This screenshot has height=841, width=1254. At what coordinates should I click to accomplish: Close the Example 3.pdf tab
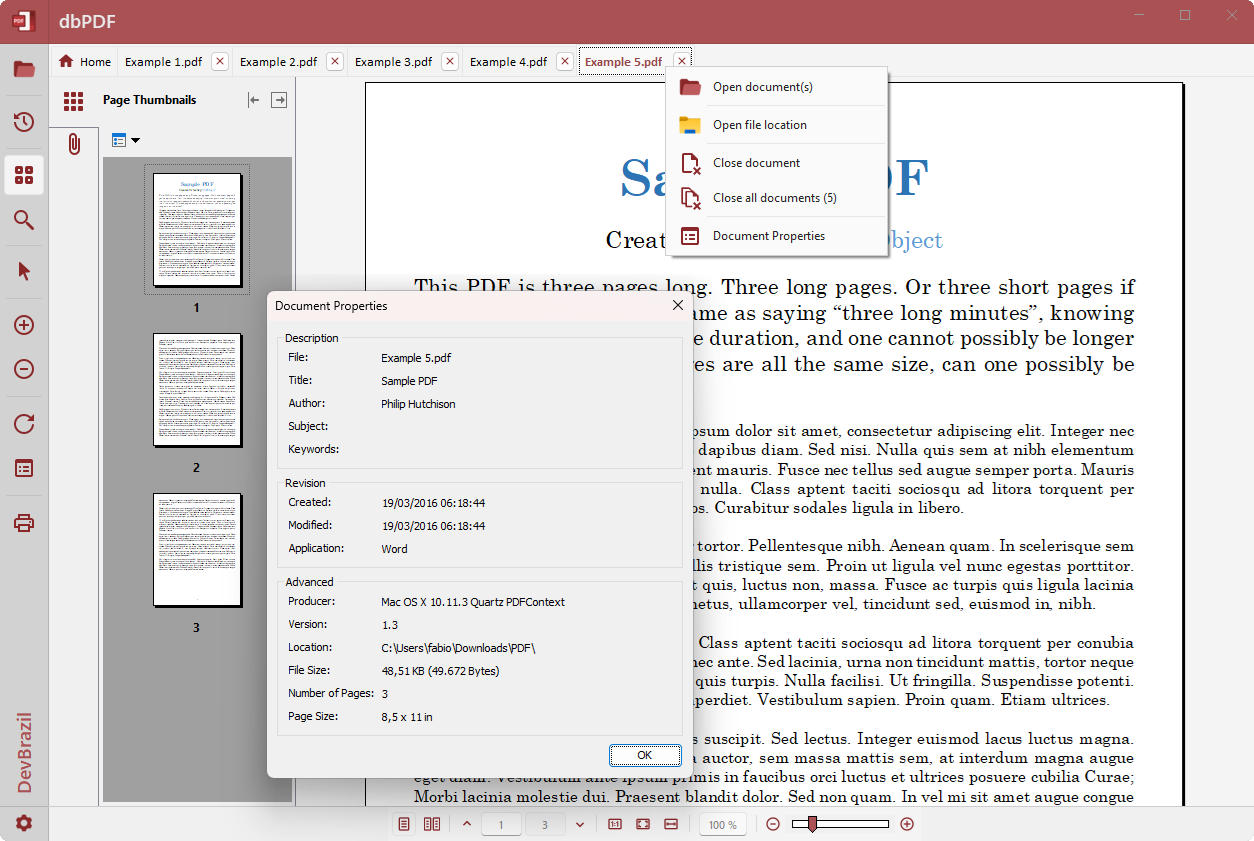coord(450,61)
